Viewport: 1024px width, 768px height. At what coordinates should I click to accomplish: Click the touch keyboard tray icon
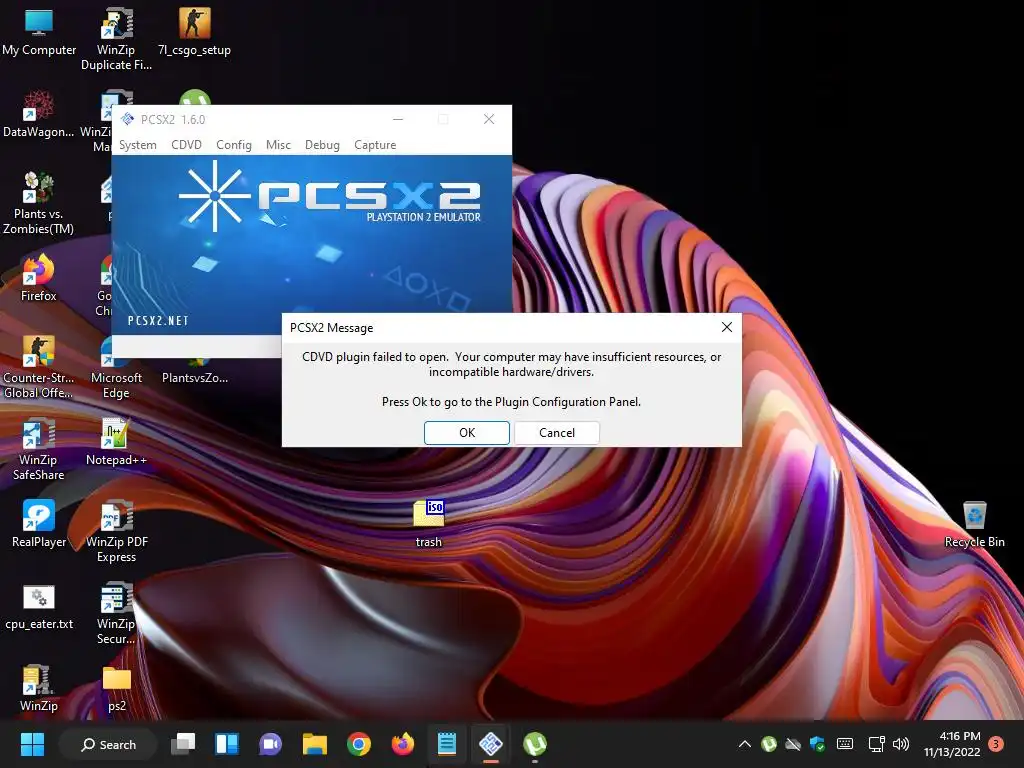tap(844, 744)
